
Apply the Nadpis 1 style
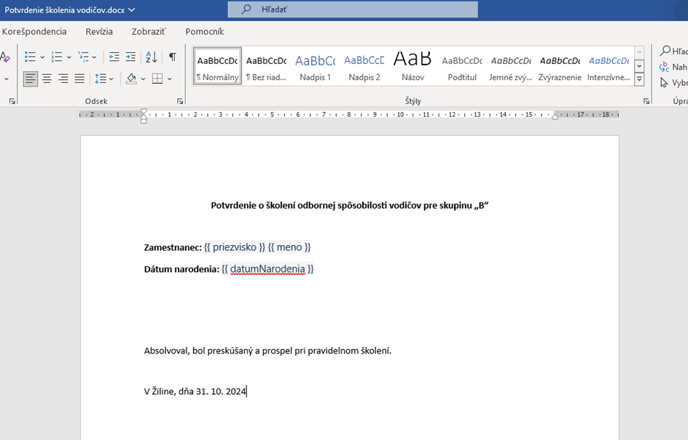(315, 66)
